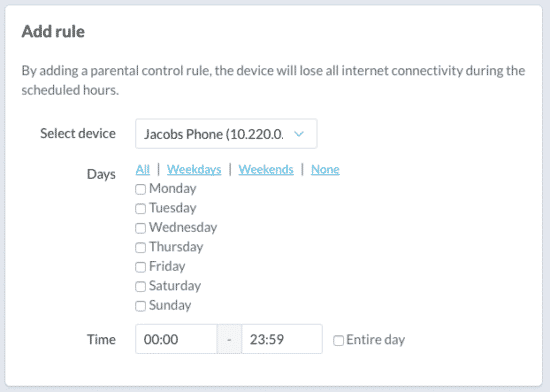The image size is (550, 392).
Task: Open the Select device dropdown
Action: [x=226, y=134]
